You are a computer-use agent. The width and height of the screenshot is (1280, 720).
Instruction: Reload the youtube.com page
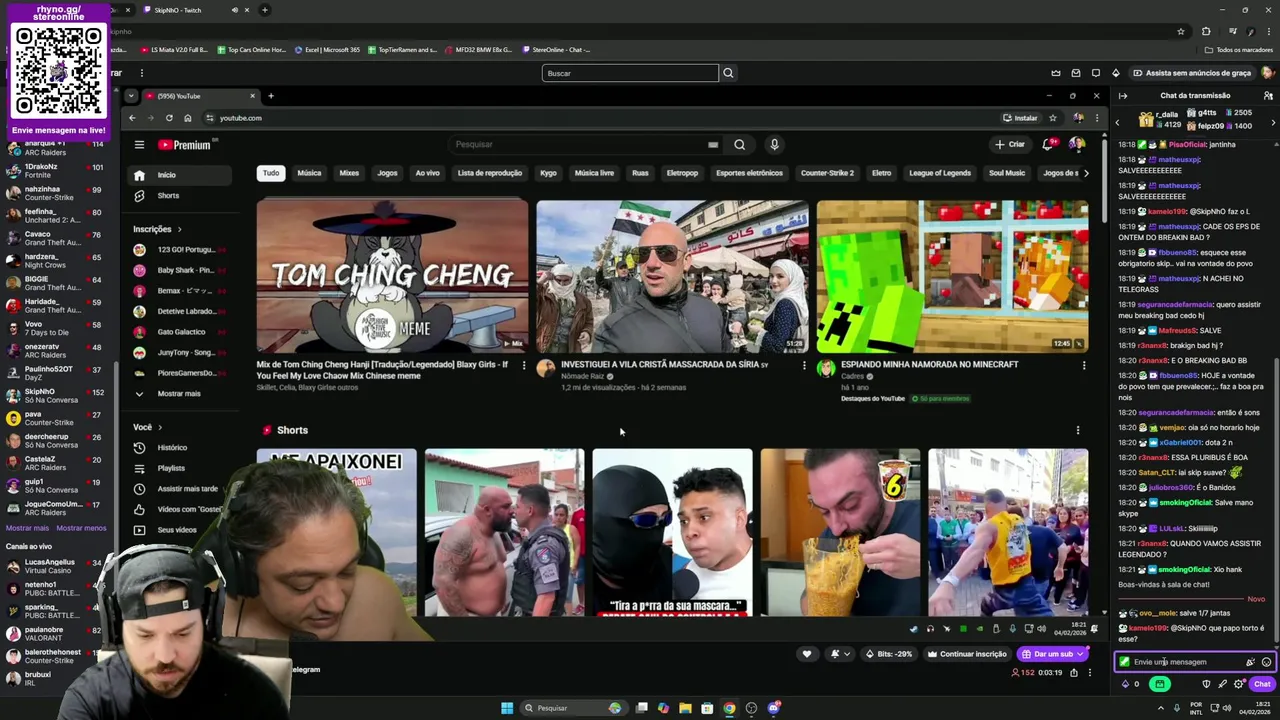pyautogui.click(x=169, y=118)
